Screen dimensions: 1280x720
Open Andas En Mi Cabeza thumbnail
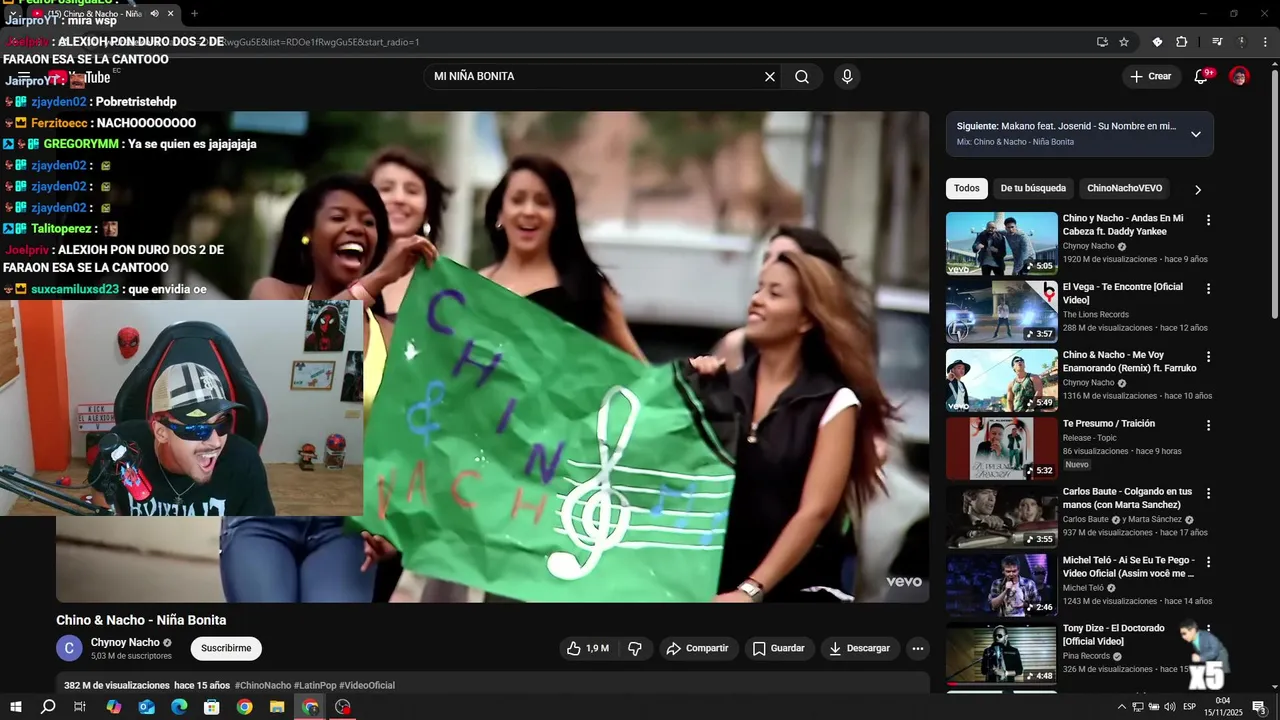[1001, 243]
